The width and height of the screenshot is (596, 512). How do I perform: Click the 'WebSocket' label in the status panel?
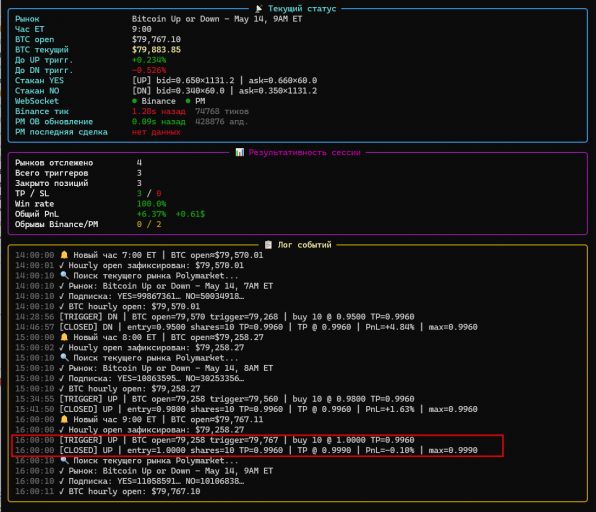click(37, 101)
